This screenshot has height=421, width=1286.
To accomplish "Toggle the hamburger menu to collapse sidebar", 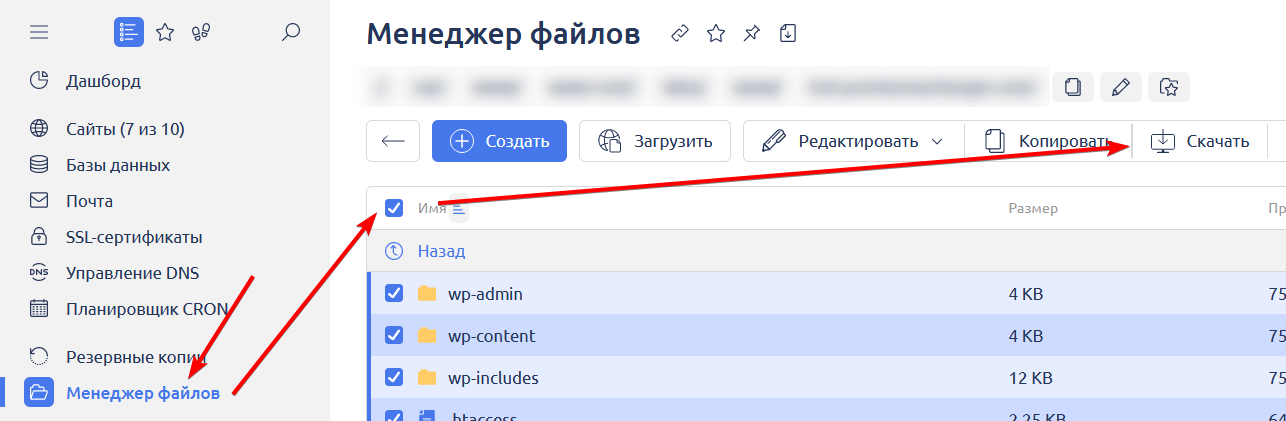I will click(39, 33).
